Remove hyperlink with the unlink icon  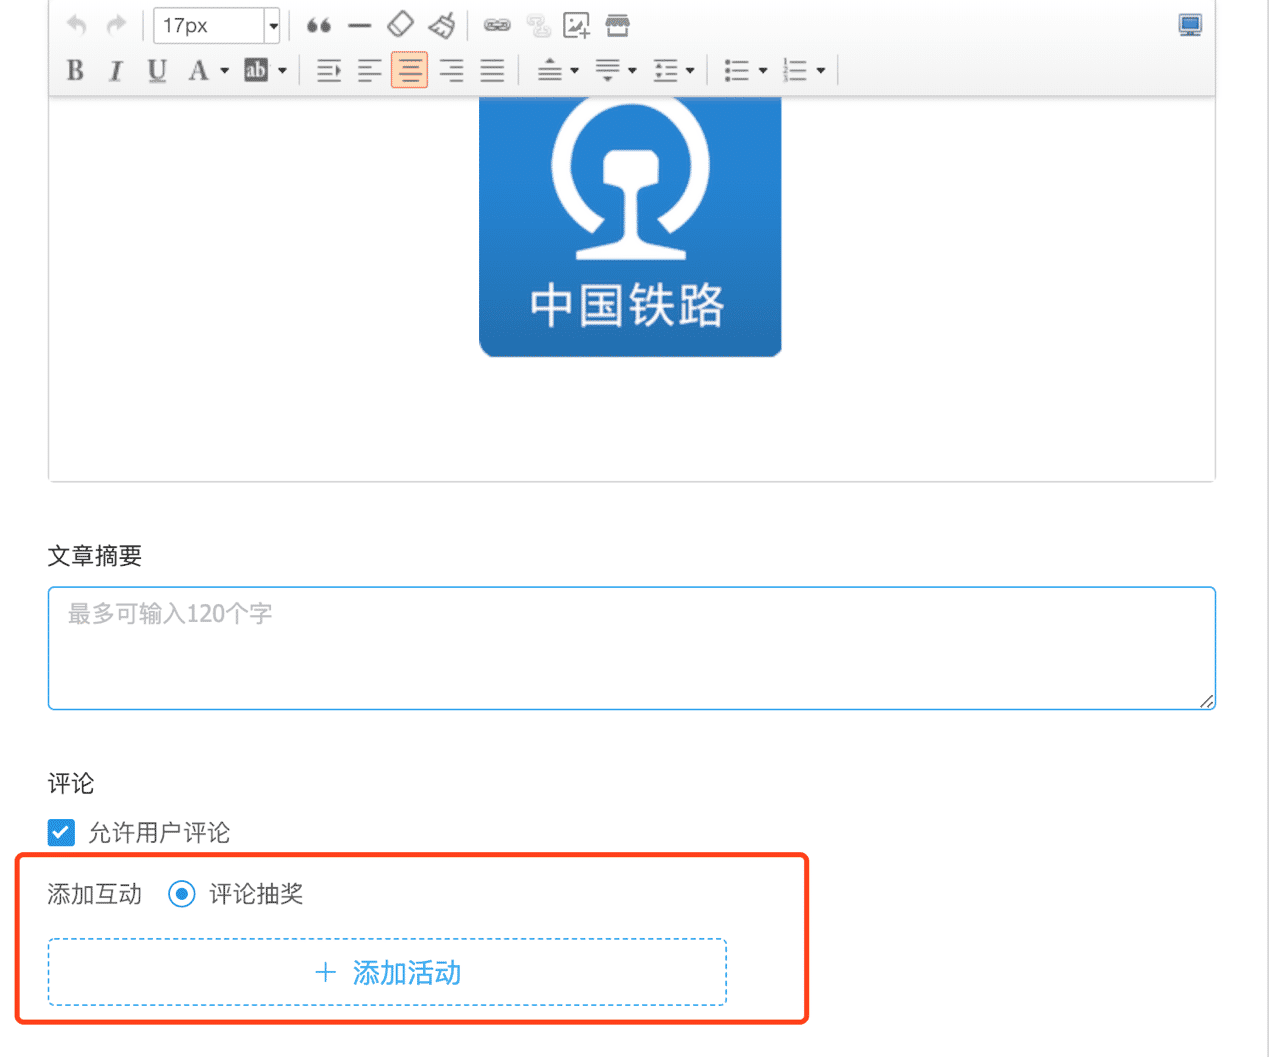click(x=538, y=25)
